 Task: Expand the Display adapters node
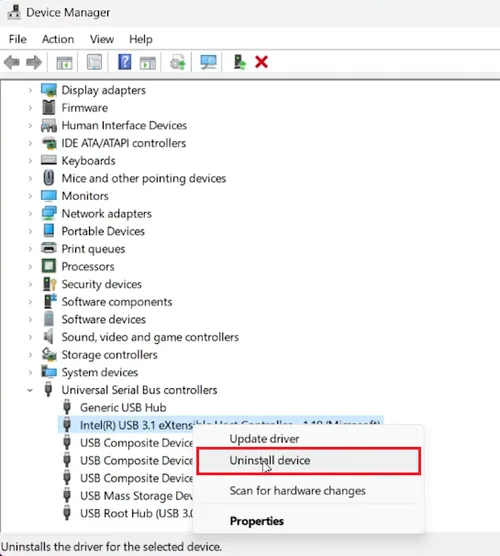(30, 90)
